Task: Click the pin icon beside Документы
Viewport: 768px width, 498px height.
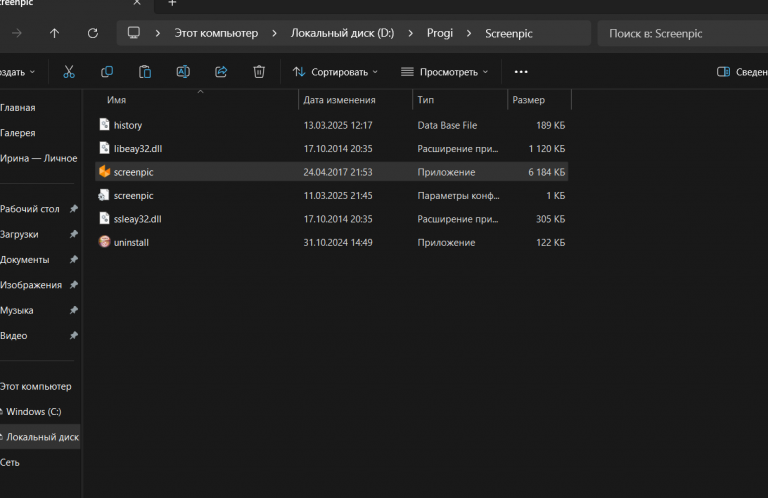Action: pos(73,260)
